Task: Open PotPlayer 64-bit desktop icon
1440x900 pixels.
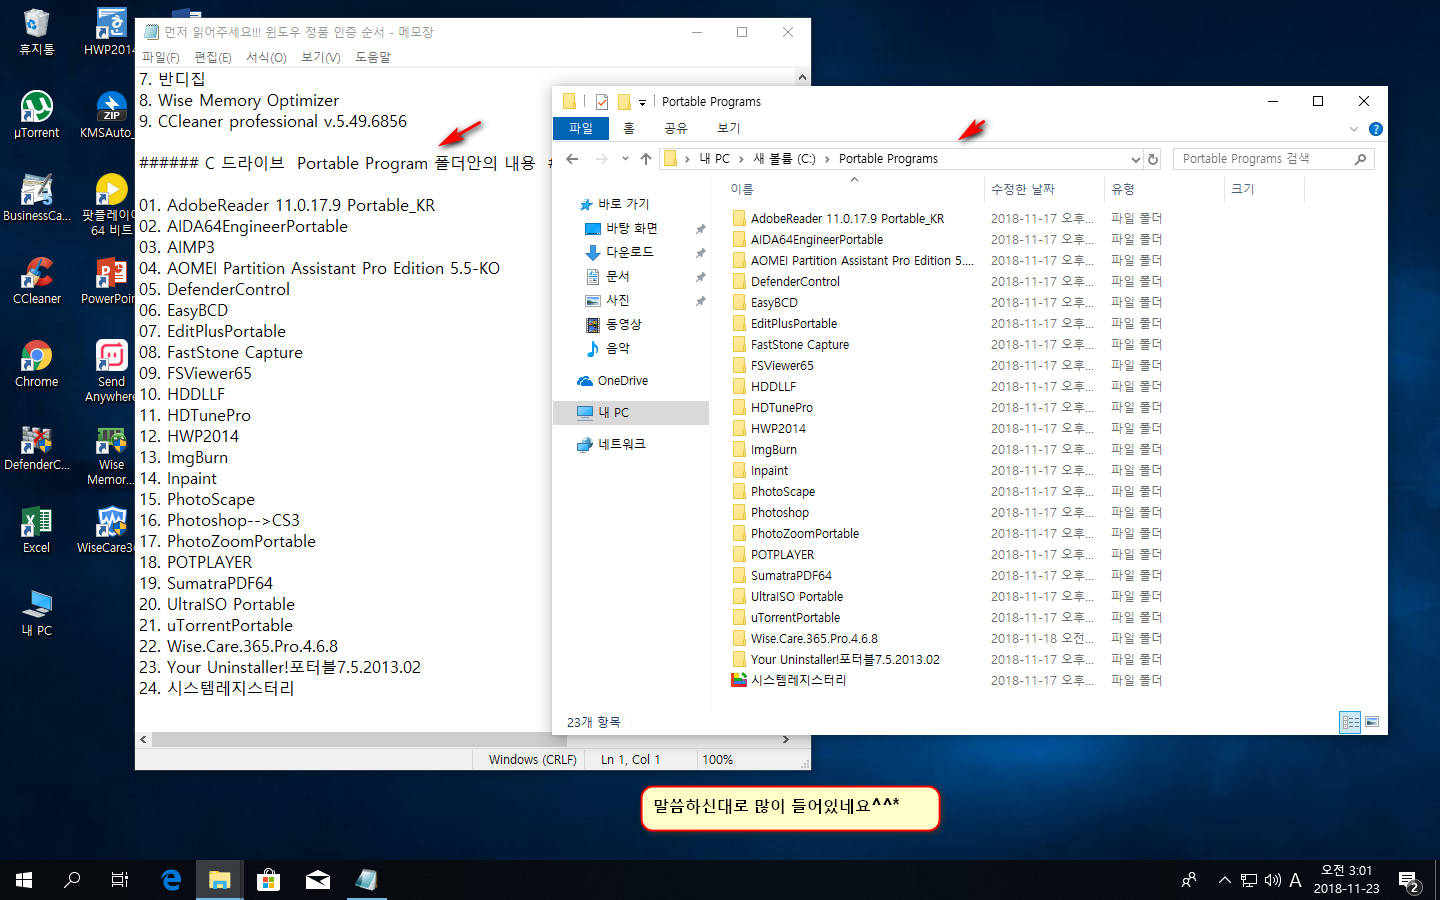Action: (108, 204)
